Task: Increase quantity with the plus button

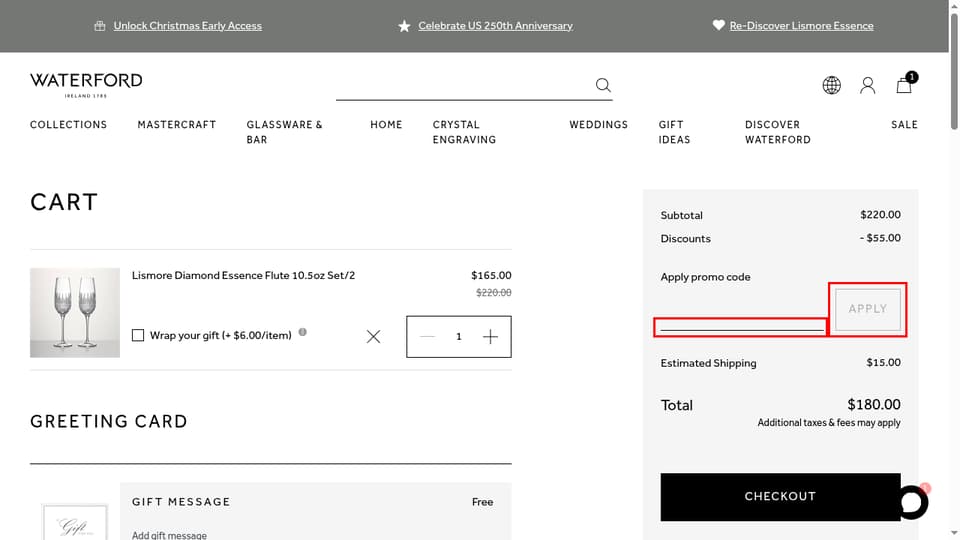Action: [490, 337]
